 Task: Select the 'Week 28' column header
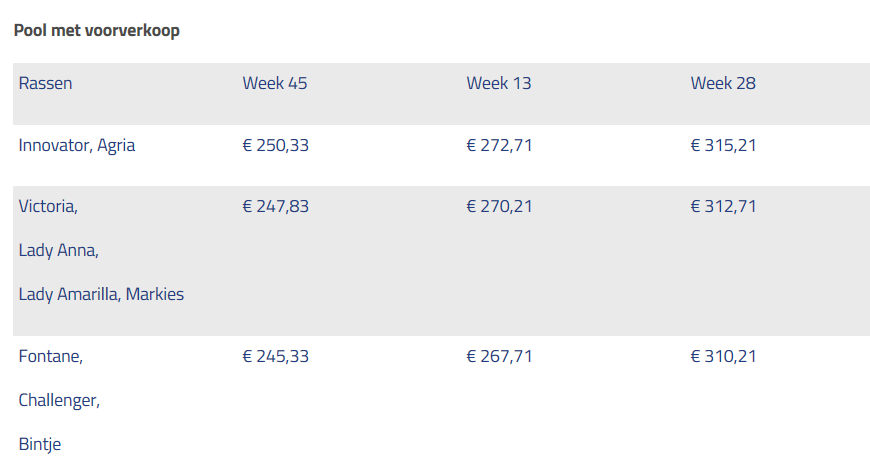coord(723,83)
